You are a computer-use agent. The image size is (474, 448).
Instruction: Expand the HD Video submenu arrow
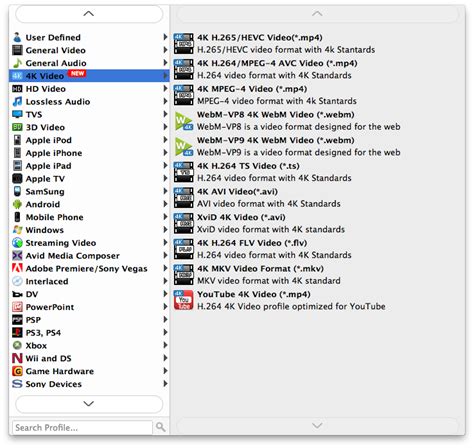(165, 88)
